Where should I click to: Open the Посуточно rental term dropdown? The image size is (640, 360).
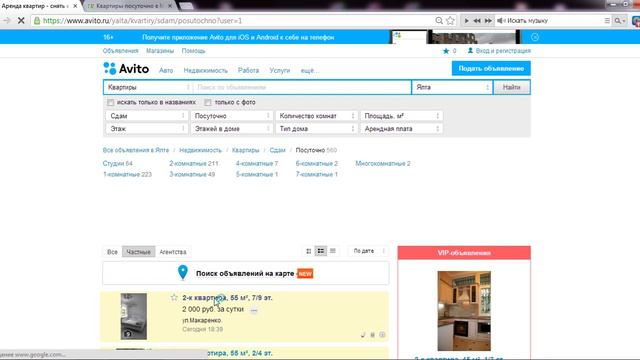231,116
